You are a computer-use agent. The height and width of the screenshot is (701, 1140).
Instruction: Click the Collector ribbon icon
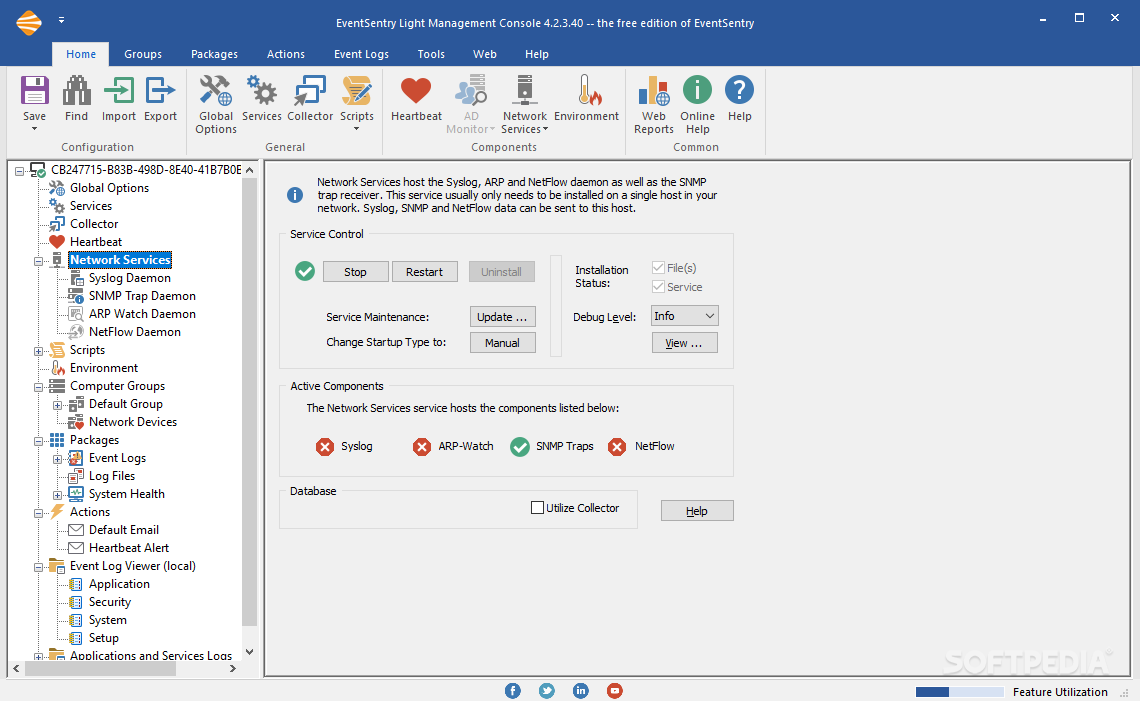(x=310, y=91)
